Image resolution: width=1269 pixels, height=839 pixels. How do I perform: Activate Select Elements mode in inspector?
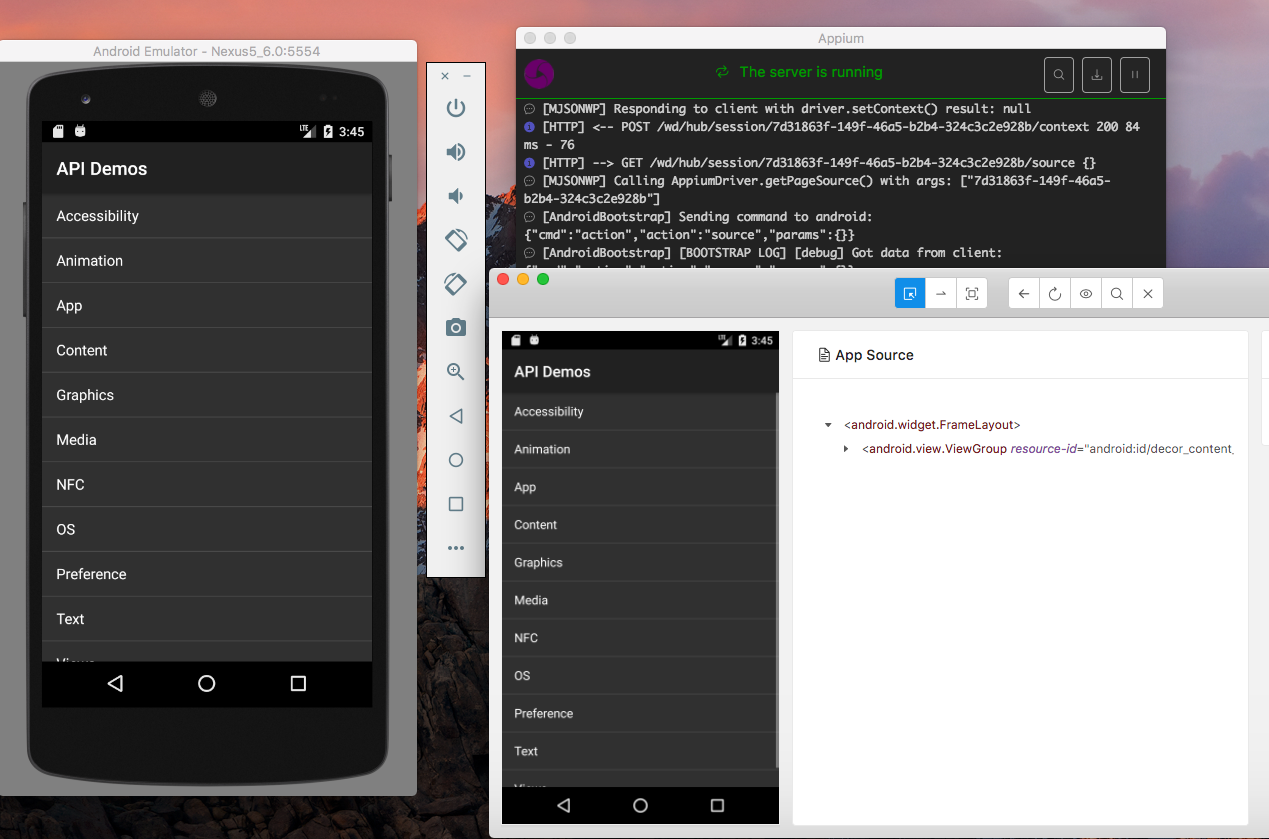910,294
